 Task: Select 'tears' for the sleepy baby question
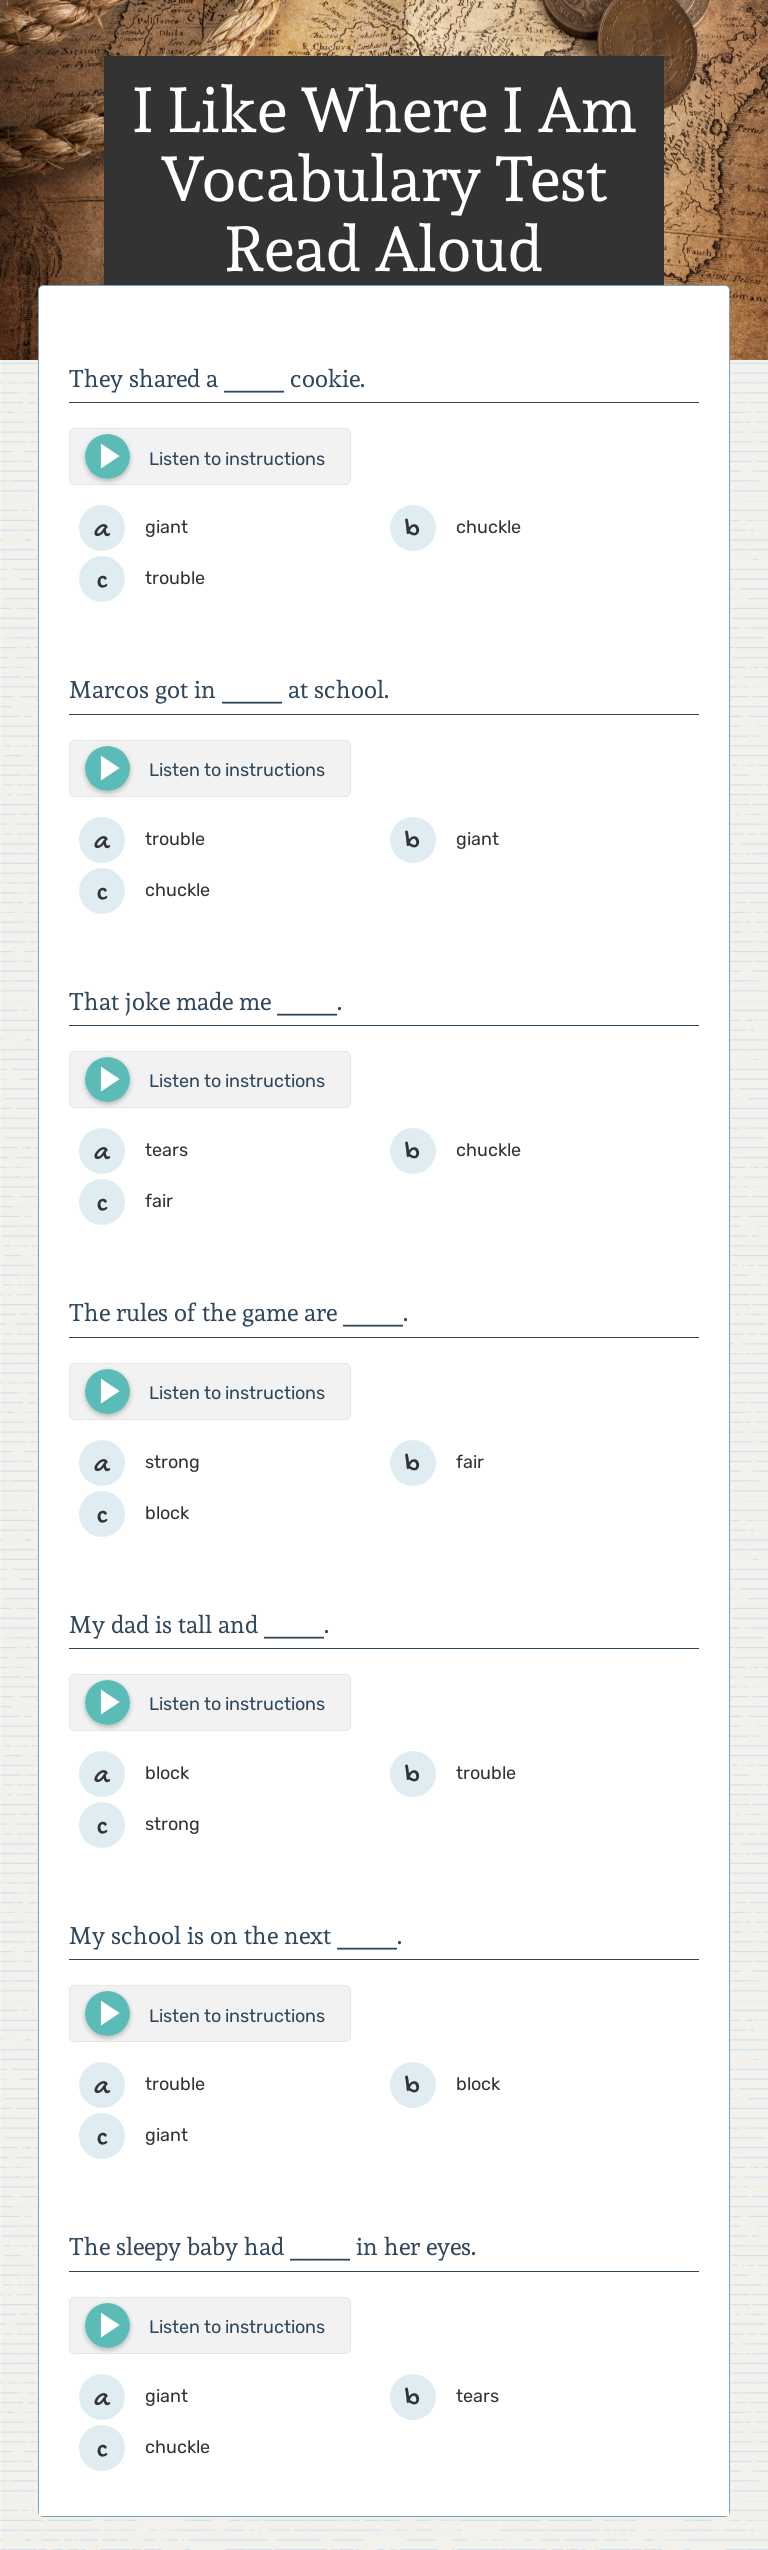477,2396
